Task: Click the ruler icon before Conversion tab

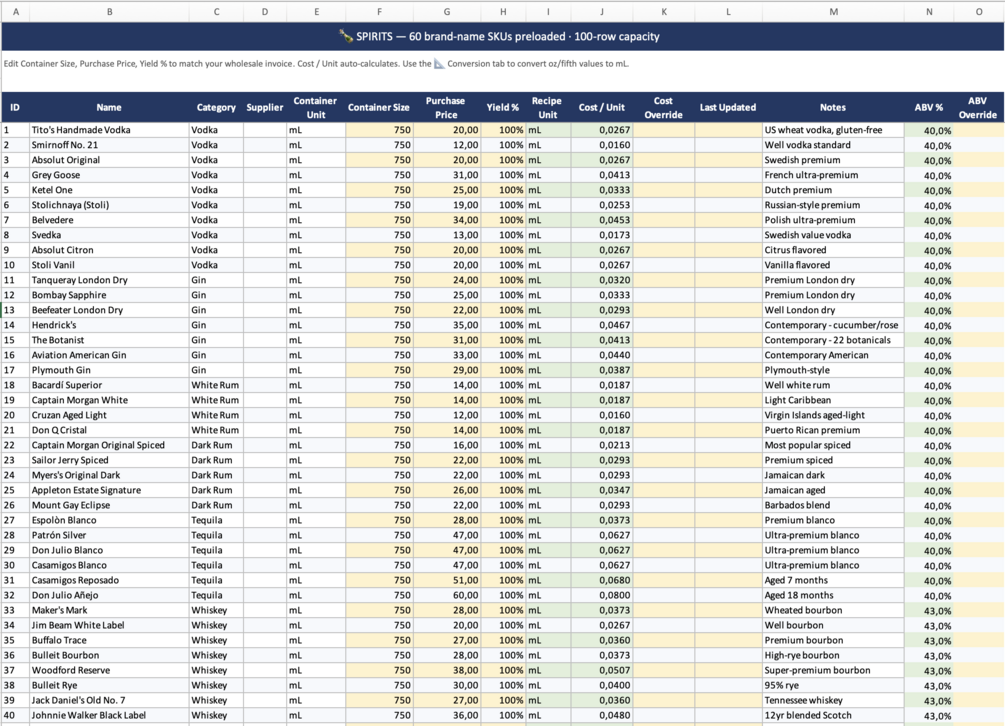Action: [439, 63]
